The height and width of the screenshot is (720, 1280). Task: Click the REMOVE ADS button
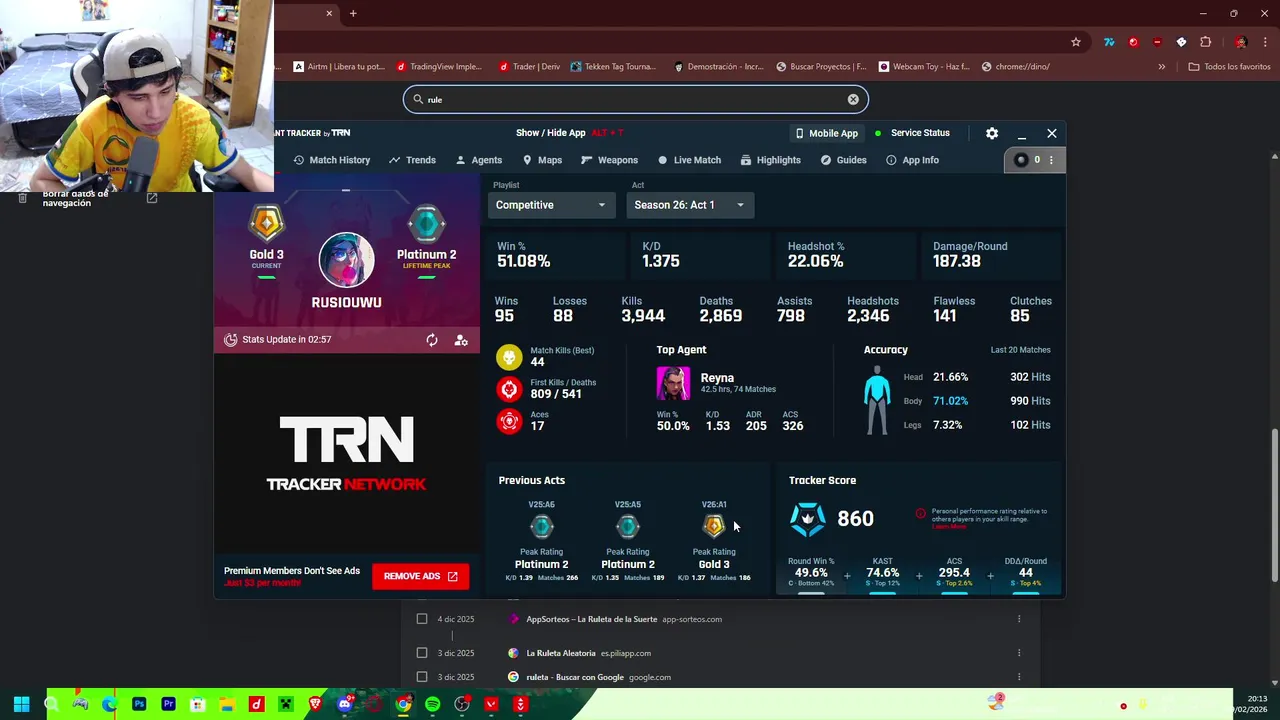(x=420, y=576)
